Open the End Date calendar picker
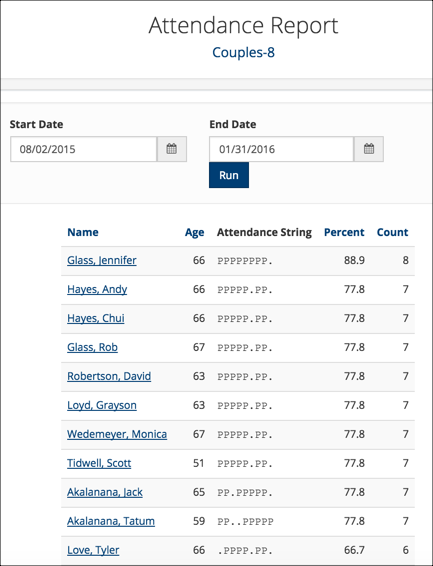 pos(369,149)
